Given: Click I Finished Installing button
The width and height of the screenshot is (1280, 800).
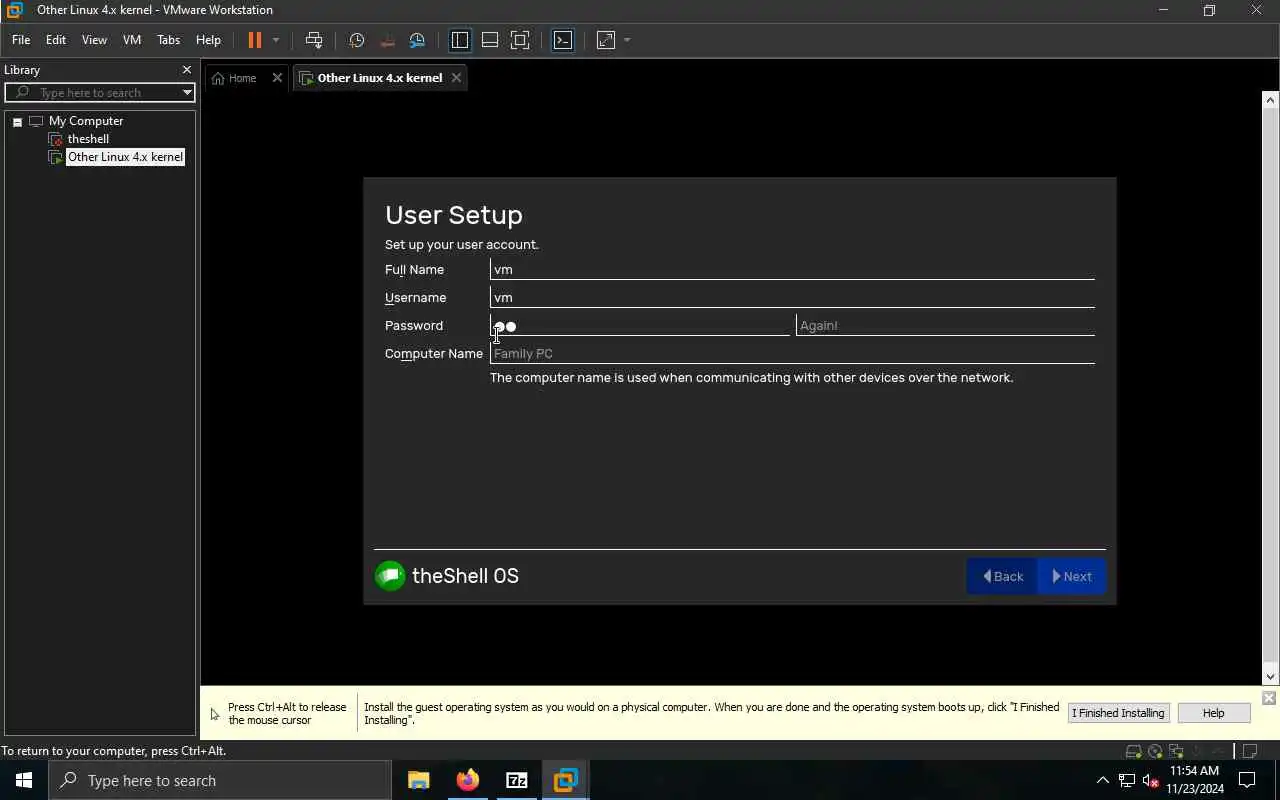Looking at the screenshot, I should point(1118,713).
